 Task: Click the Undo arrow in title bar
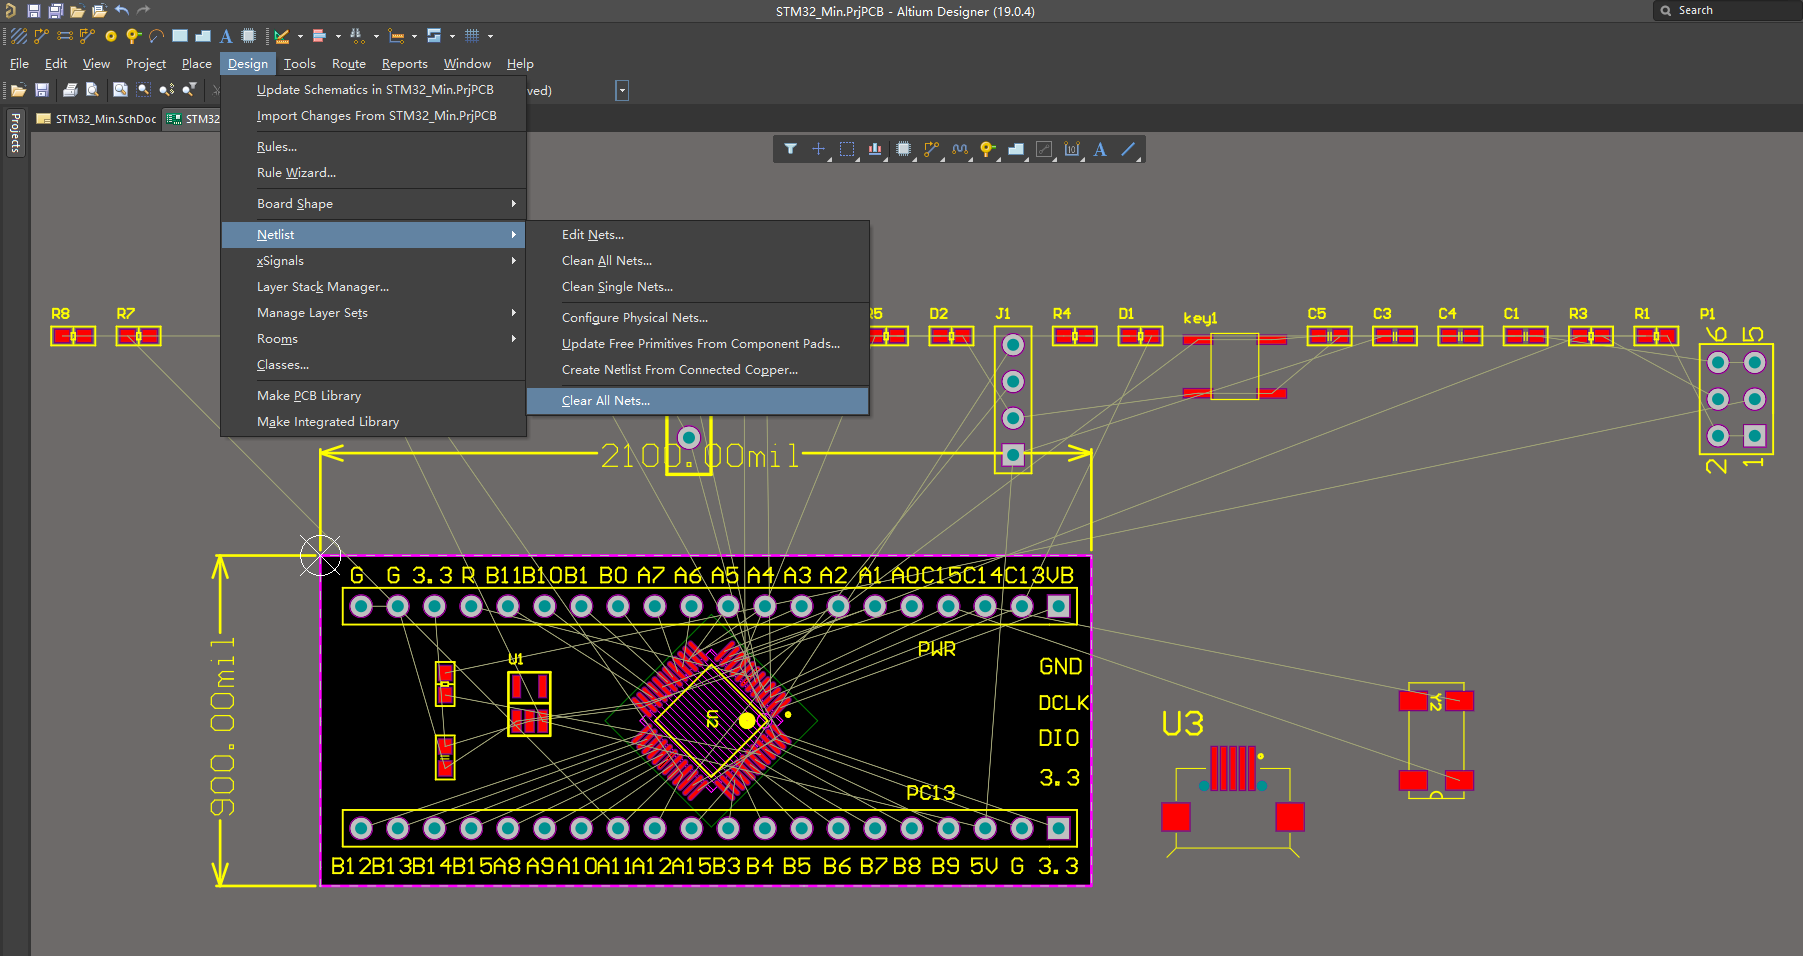(x=122, y=11)
